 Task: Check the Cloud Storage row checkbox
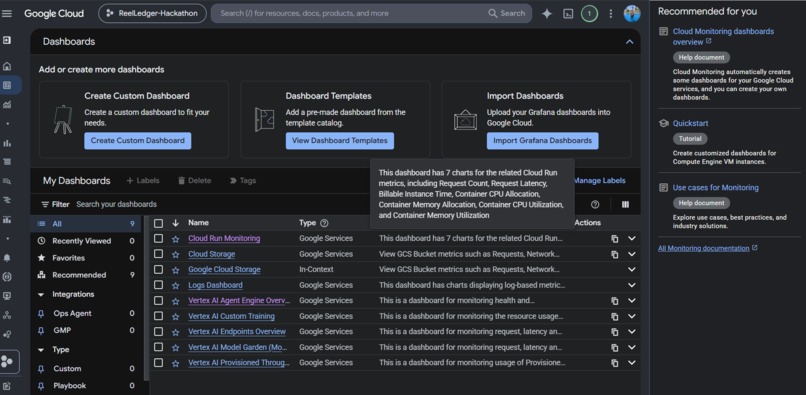tap(158, 254)
